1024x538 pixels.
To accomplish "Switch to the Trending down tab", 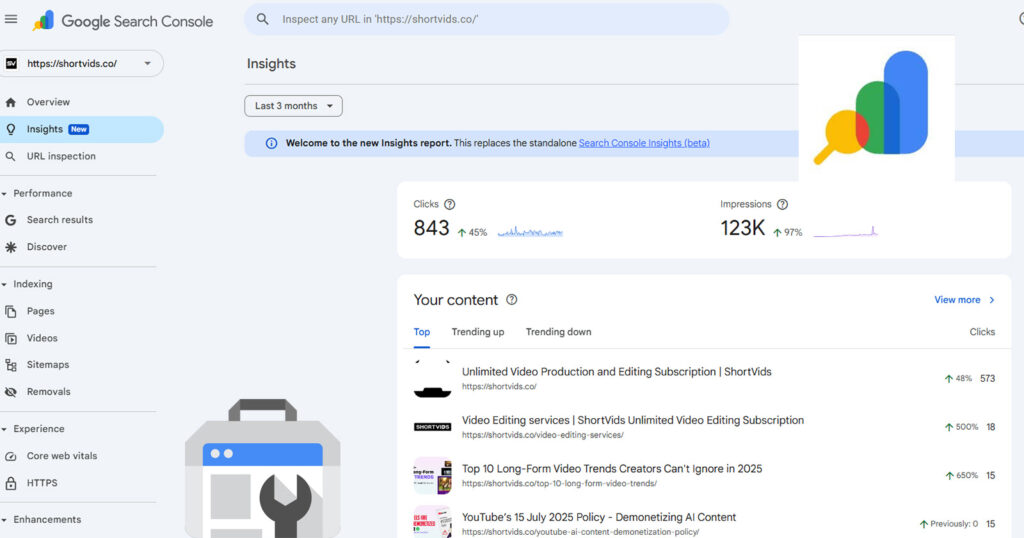I will point(558,332).
